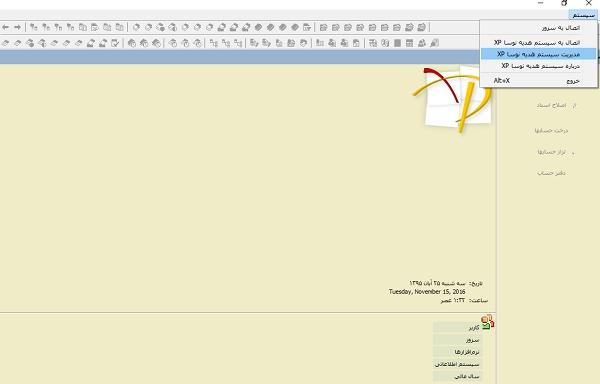The height and width of the screenshot is (384, 600).
Task: Click اصلاح اسناد in the side panel
Action: click(x=551, y=105)
